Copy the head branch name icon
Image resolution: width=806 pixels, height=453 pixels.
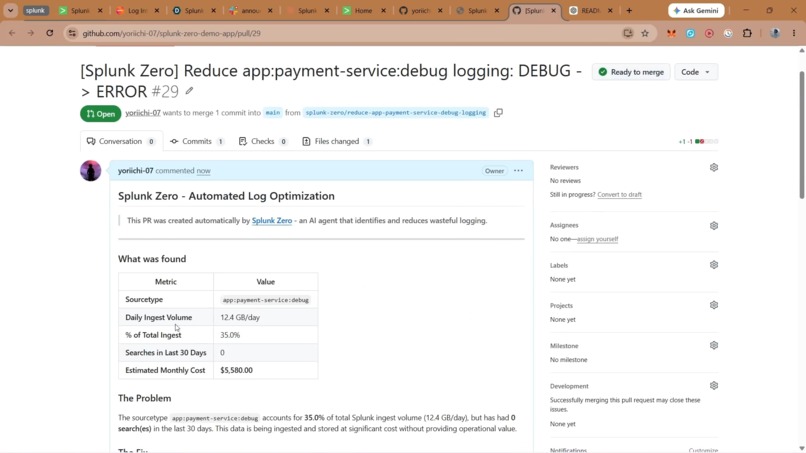click(x=498, y=113)
